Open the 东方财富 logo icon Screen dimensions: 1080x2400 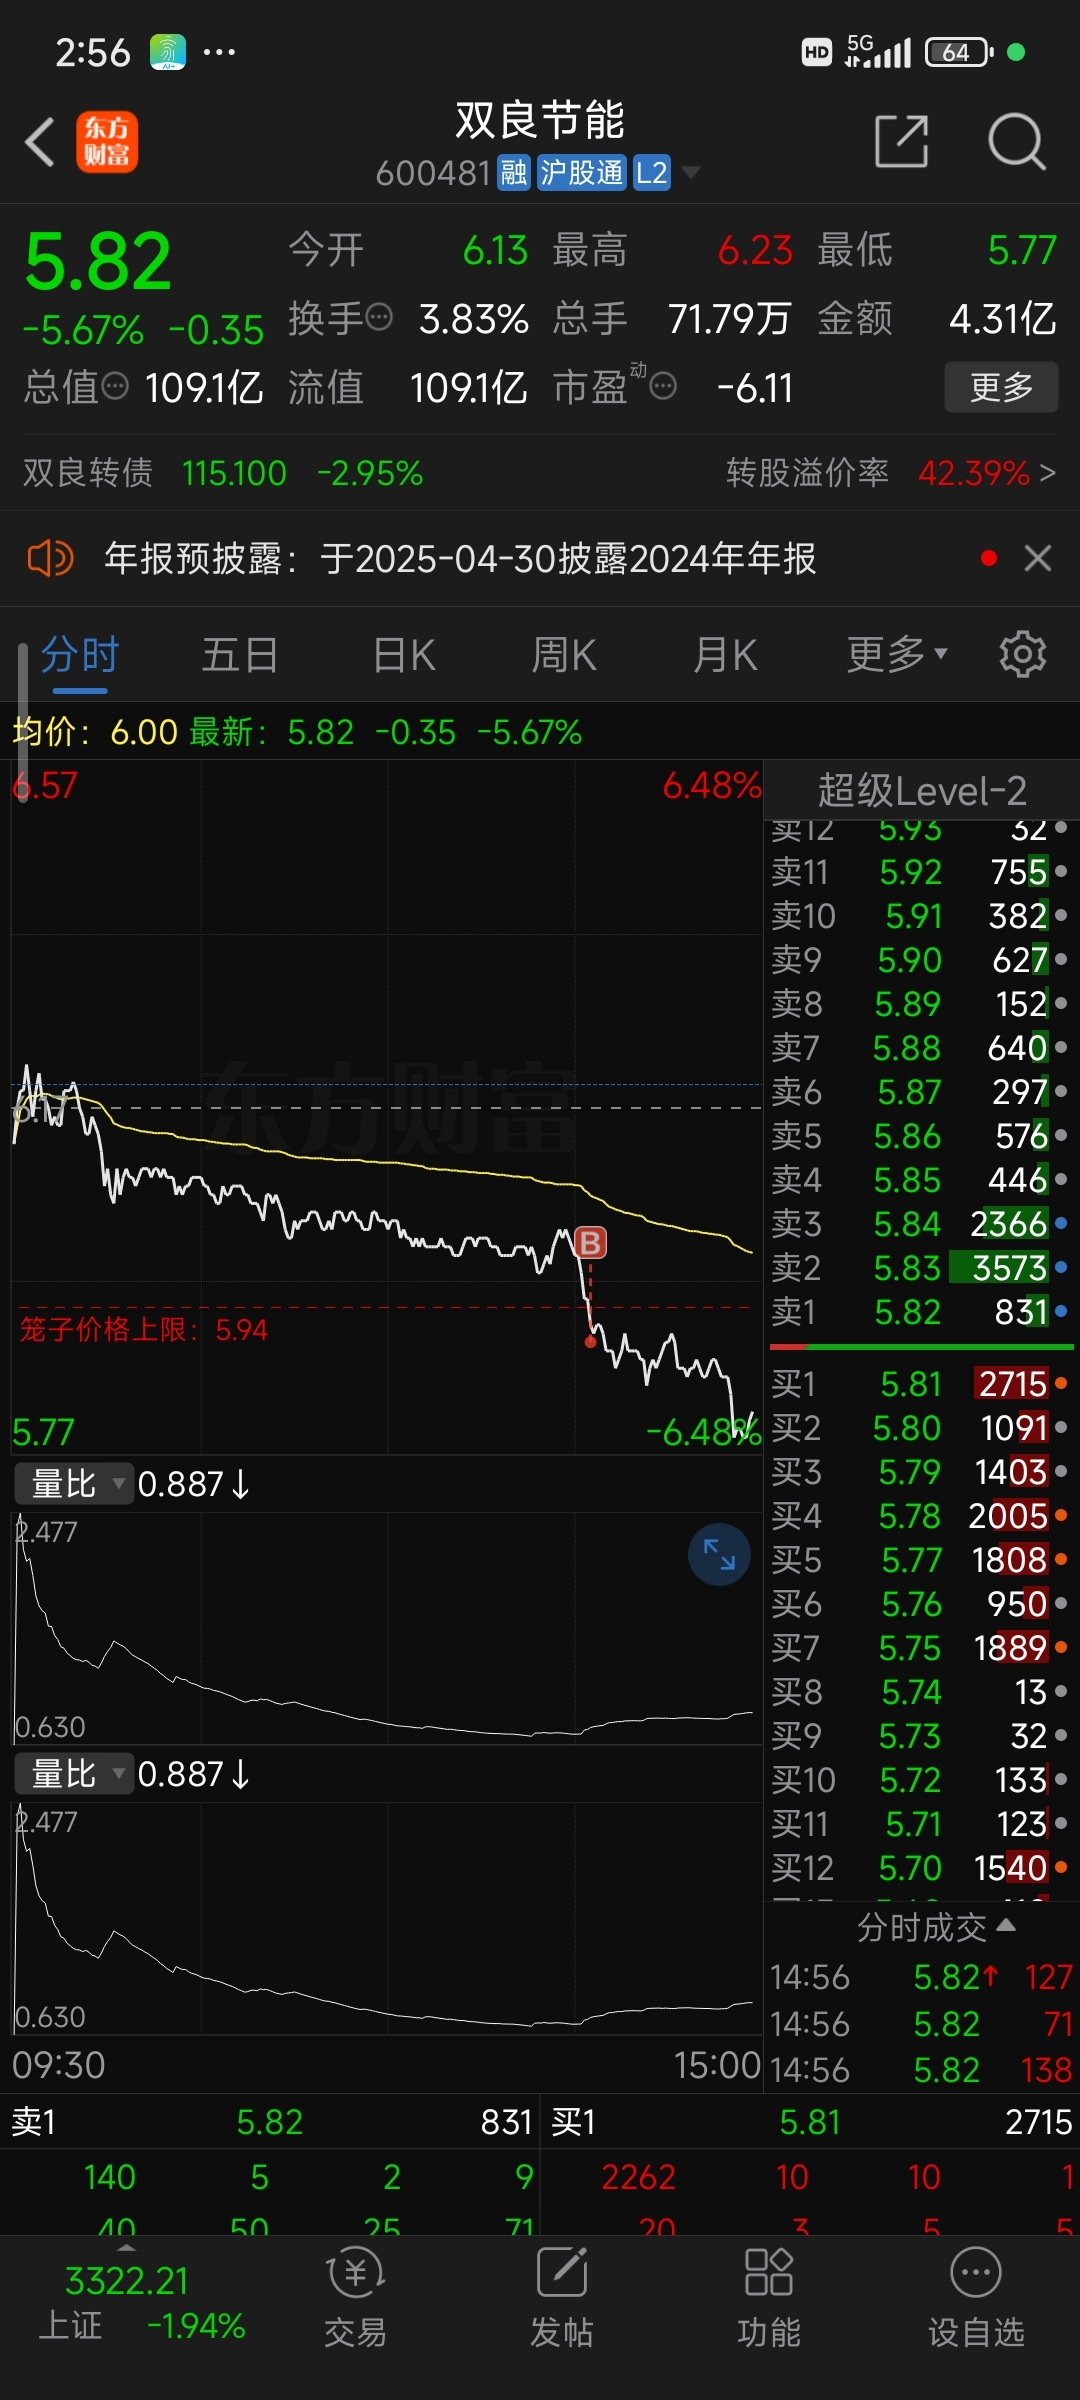click(107, 142)
